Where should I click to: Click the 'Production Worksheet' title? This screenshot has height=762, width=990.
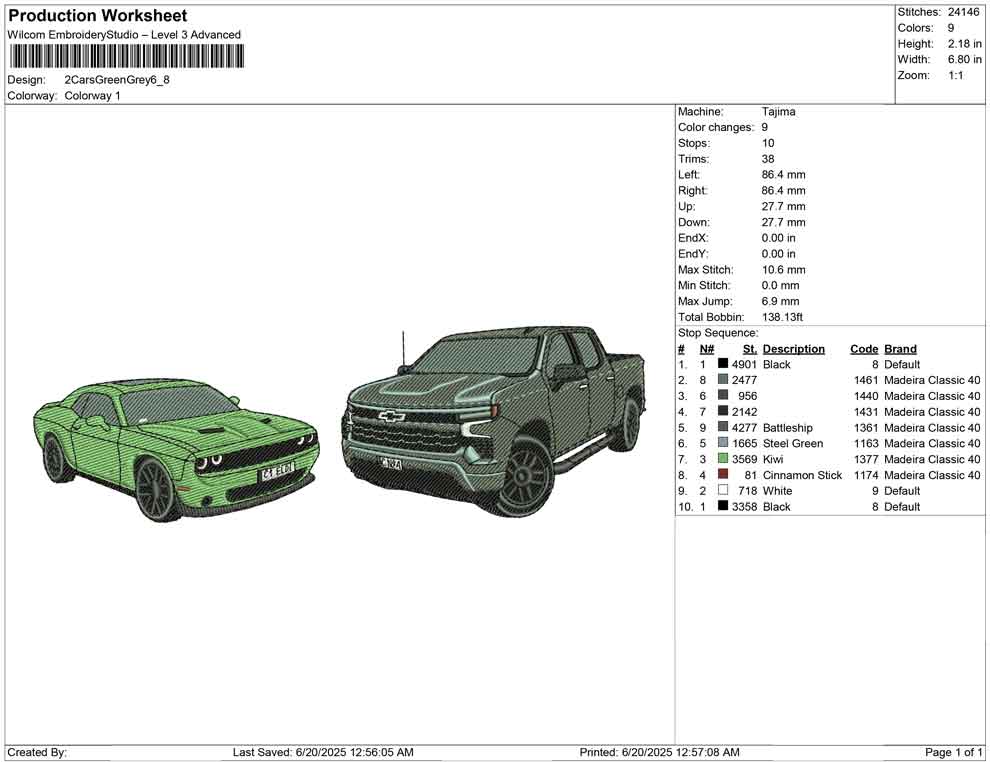click(98, 16)
